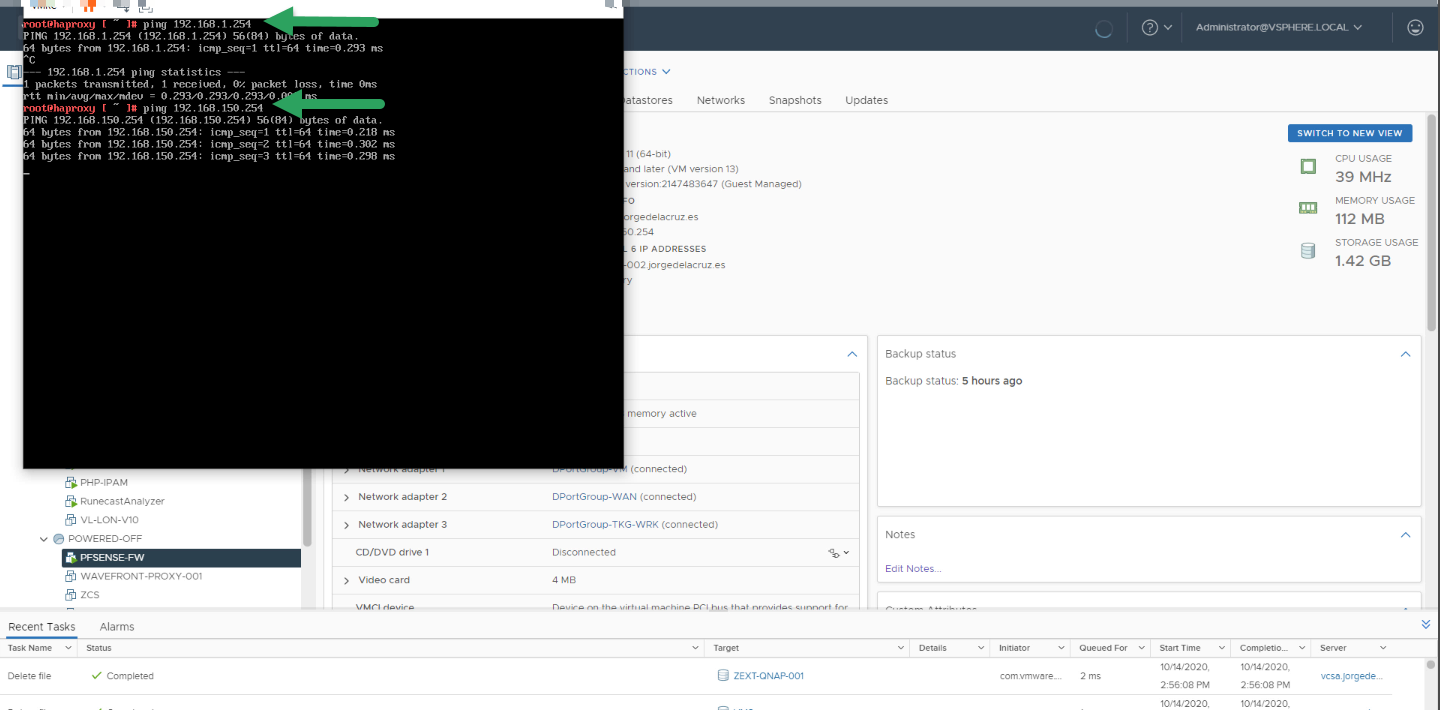
Task: Collapse the VM Hardware panel chevron
Action: [x=852, y=354]
